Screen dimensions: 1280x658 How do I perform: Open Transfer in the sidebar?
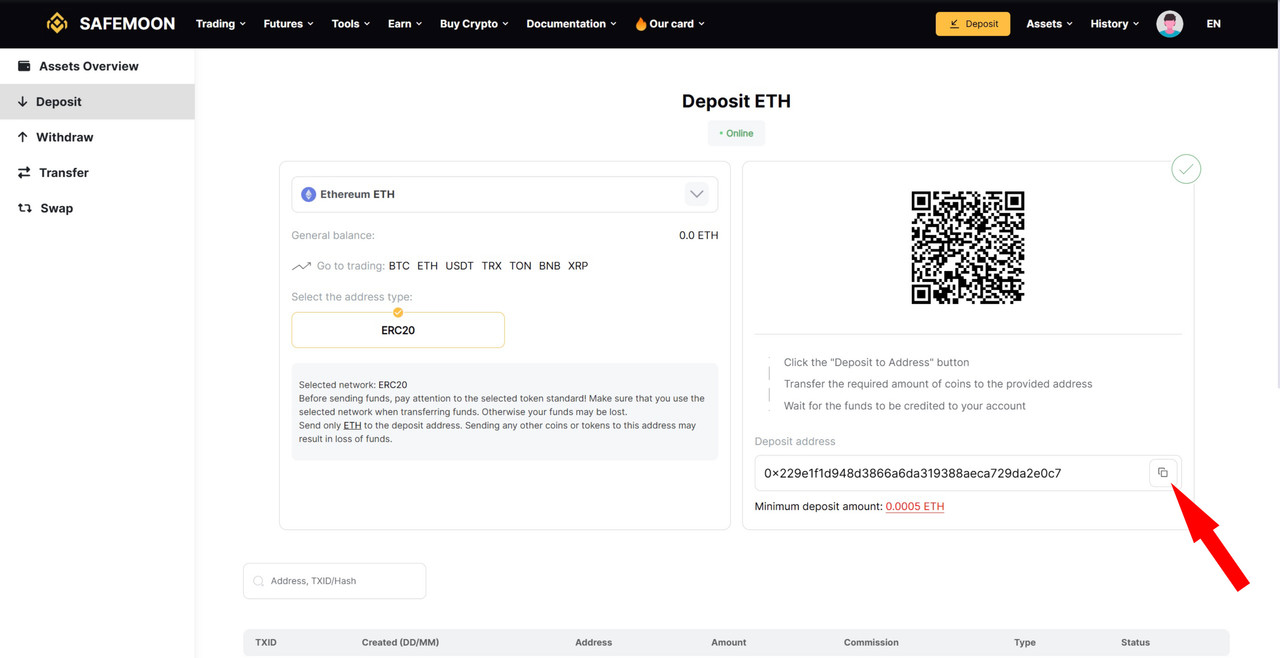click(97, 173)
